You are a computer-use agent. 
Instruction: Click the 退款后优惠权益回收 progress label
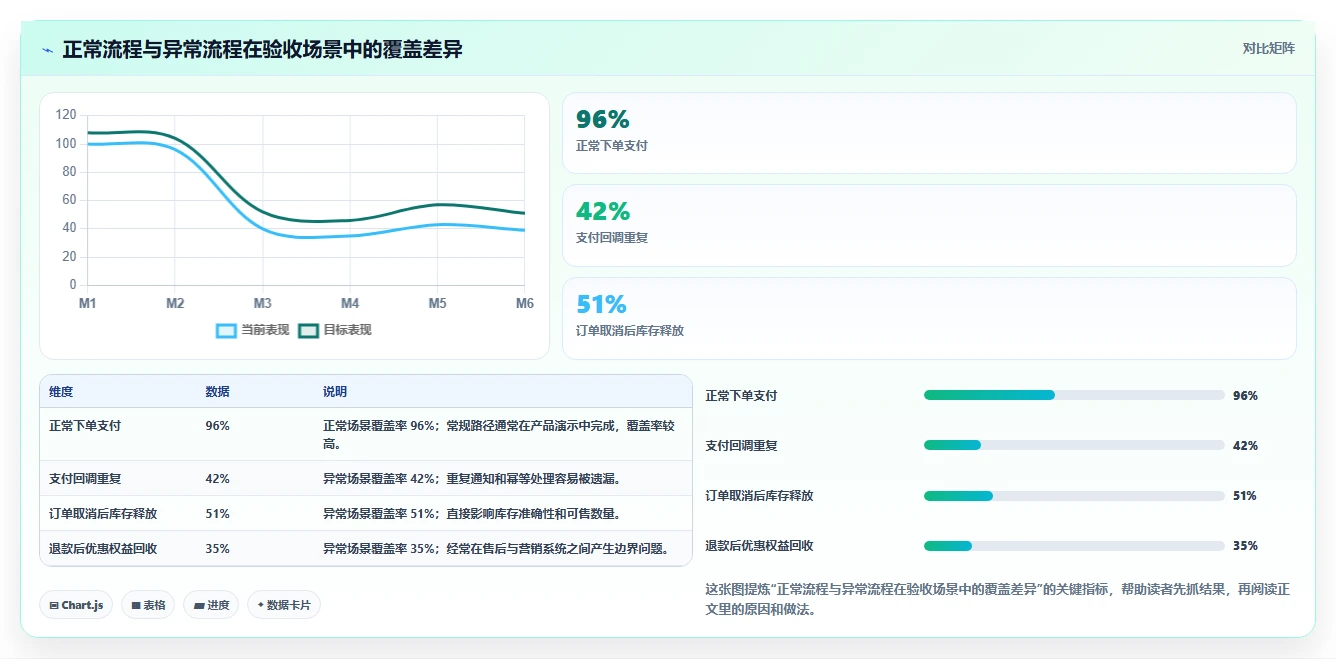[x=759, y=546]
